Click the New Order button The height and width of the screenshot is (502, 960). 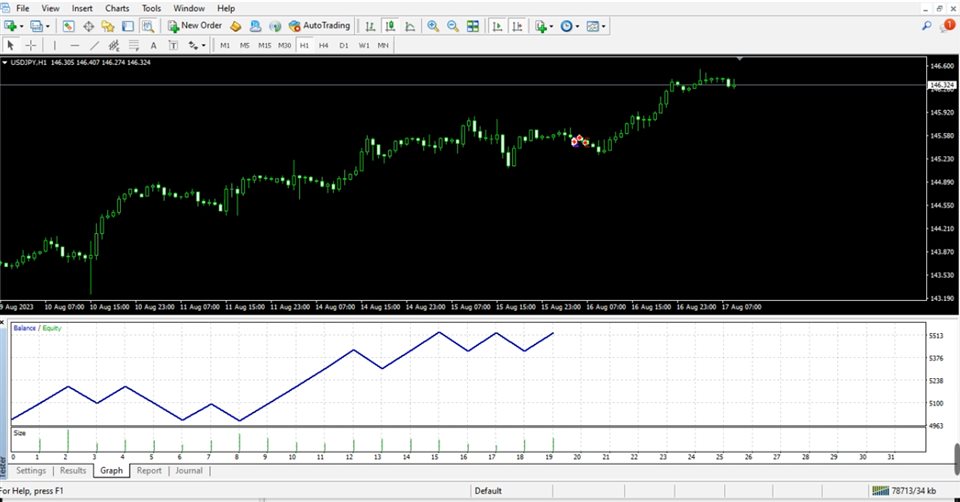(195, 26)
